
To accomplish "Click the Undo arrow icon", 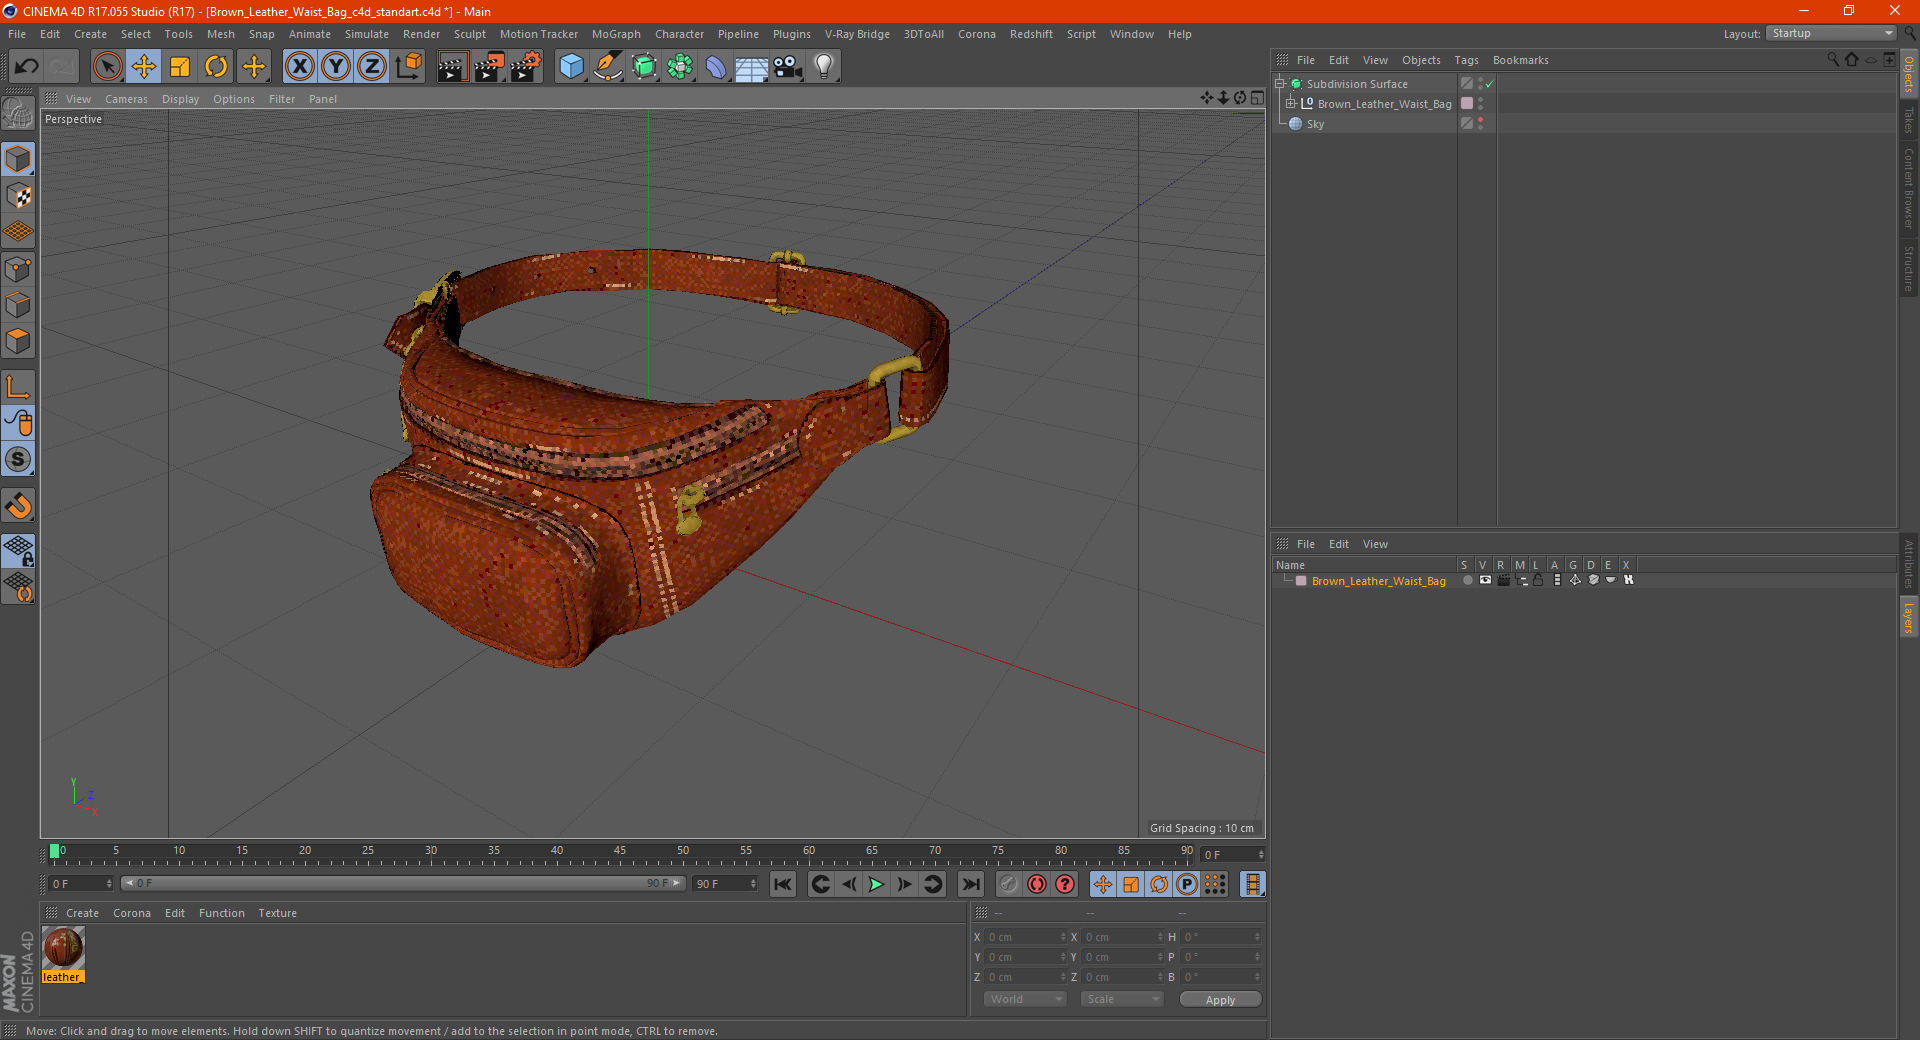I will click(x=27, y=67).
